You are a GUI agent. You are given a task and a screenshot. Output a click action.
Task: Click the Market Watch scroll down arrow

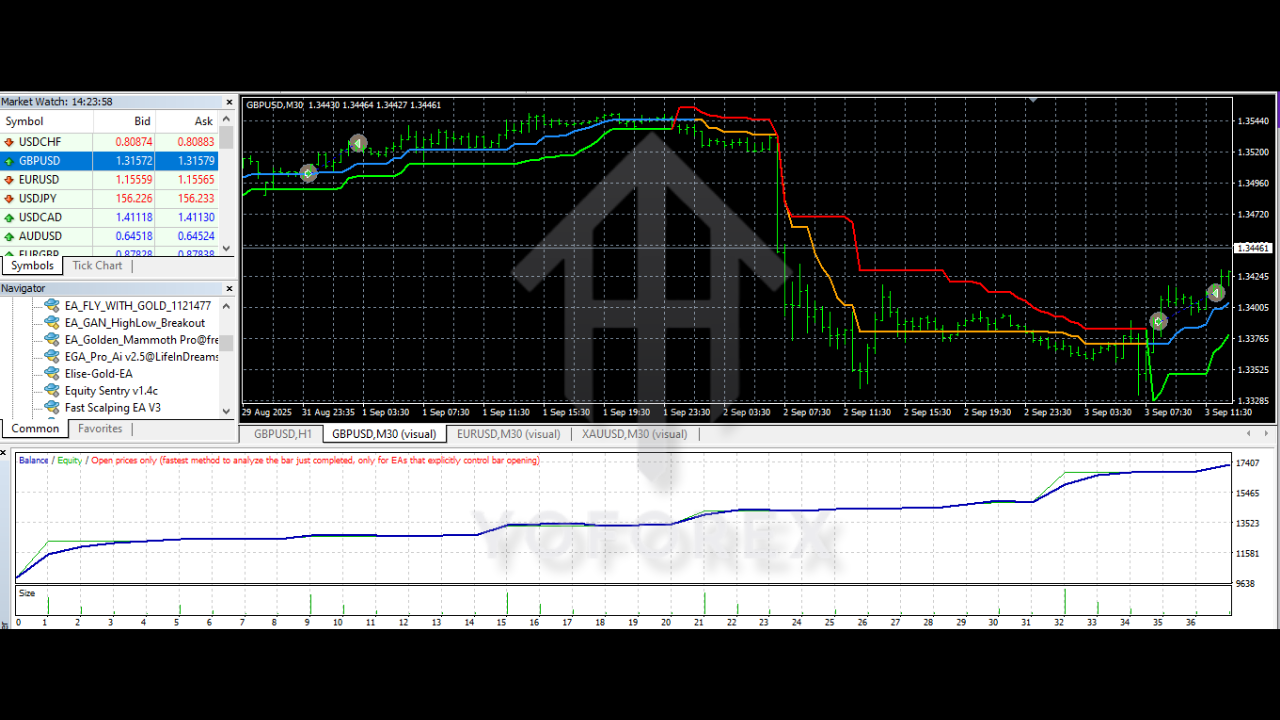coord(227,248)
